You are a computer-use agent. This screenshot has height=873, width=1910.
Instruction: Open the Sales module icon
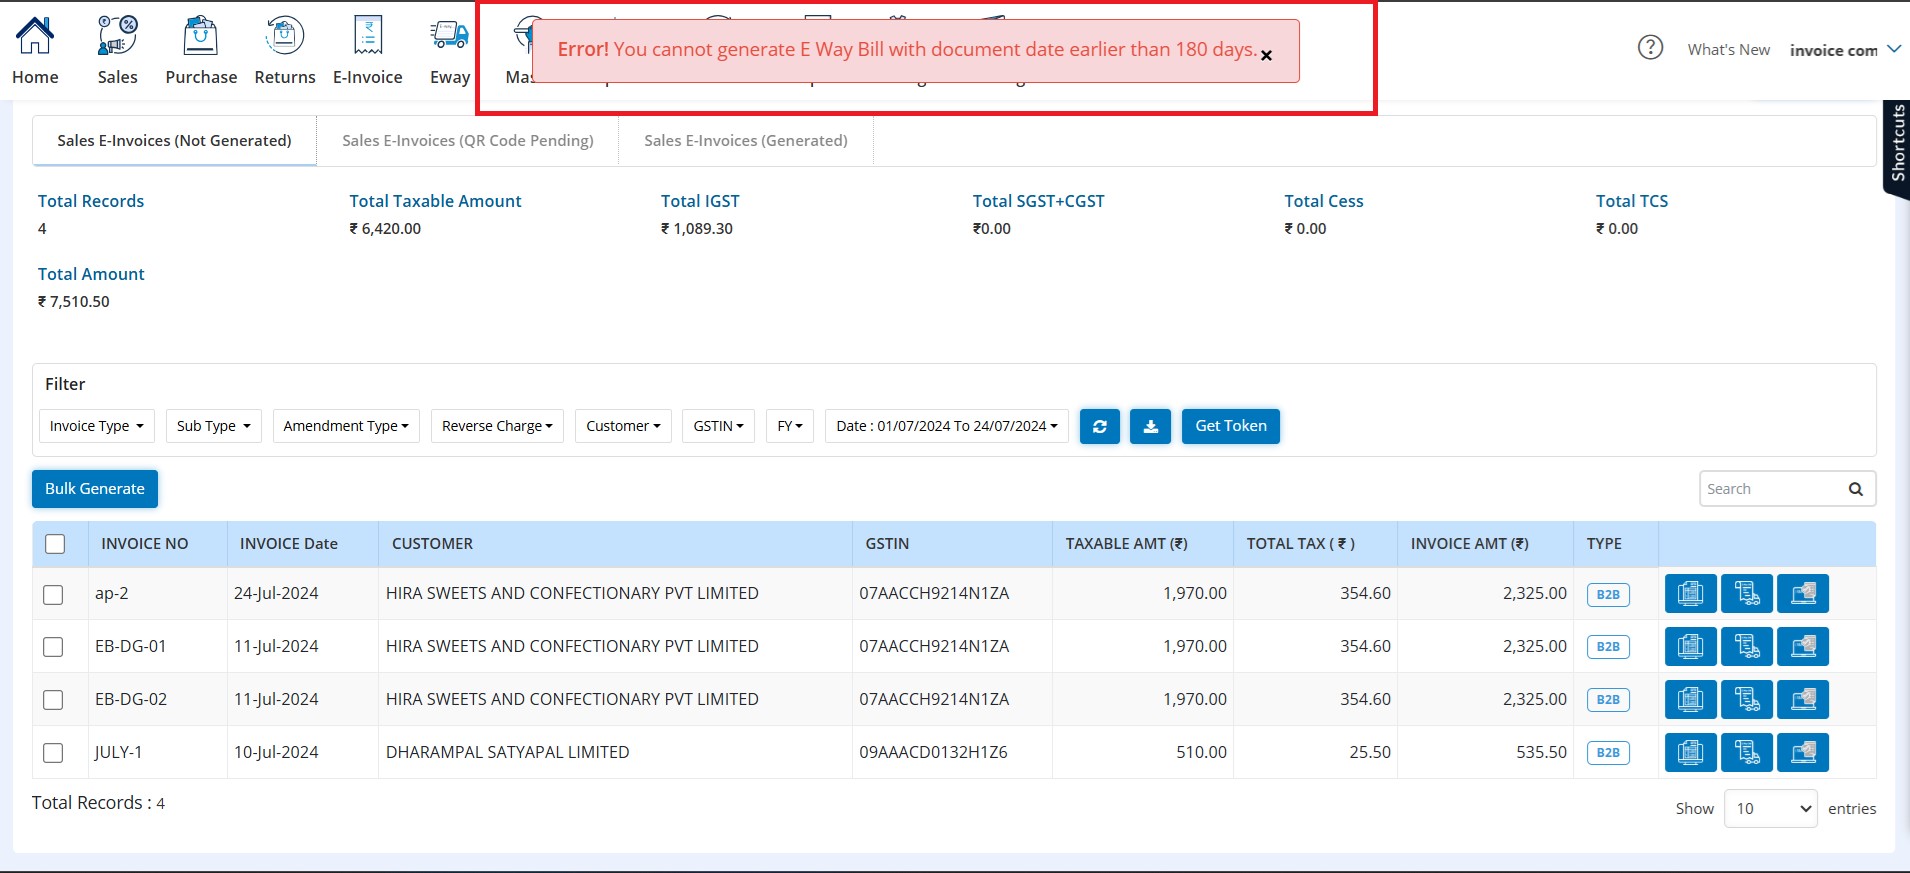[117, 36]
